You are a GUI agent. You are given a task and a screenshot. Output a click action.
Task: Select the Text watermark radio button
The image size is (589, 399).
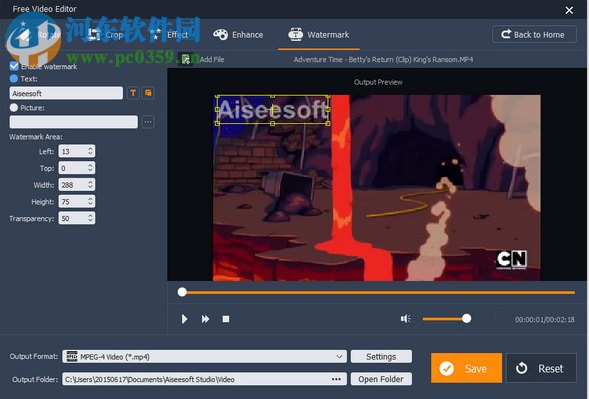pyautogui.click(x=14, y=79)
